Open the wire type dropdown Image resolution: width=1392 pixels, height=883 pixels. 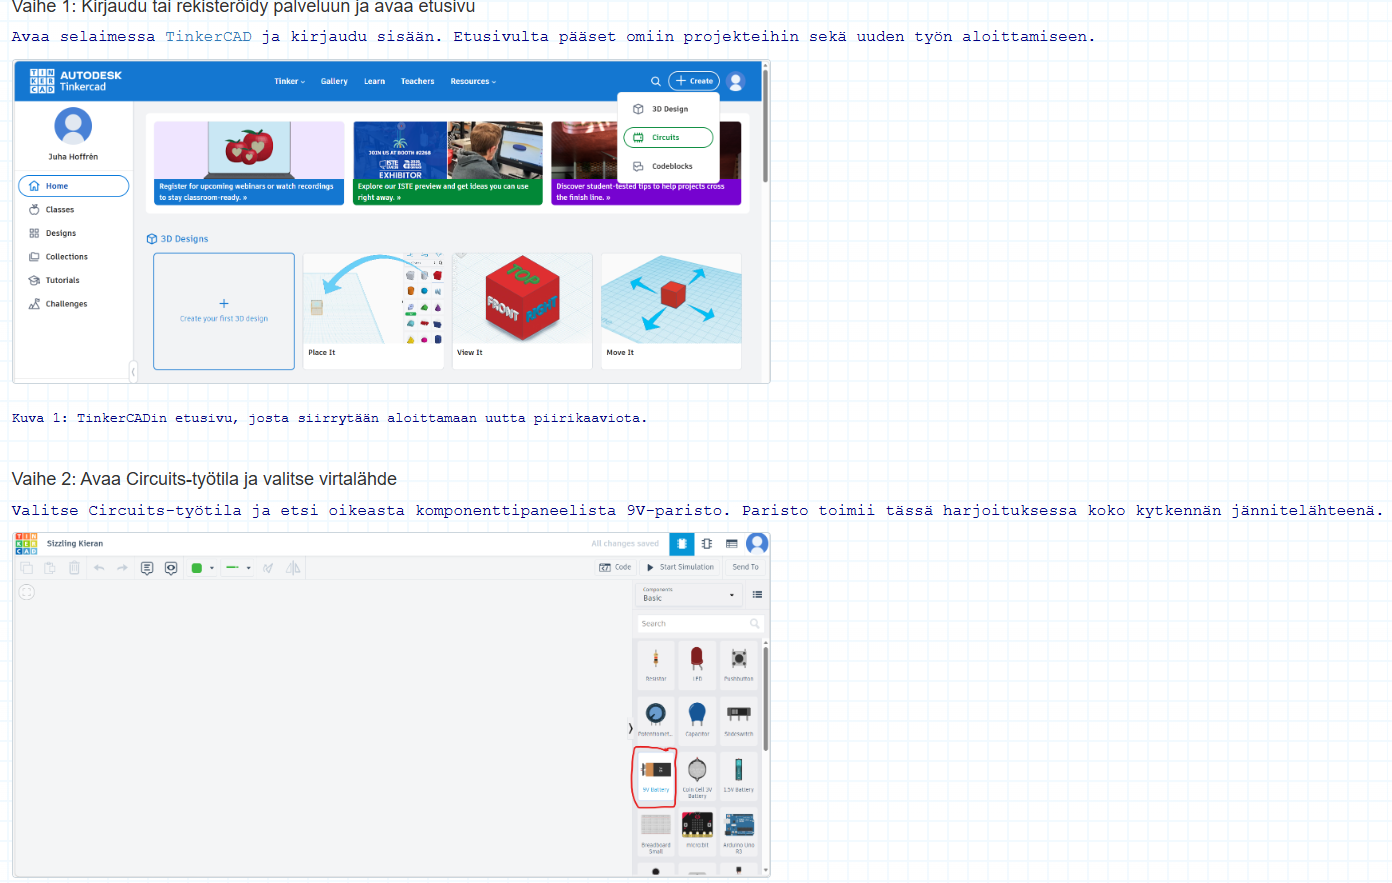click(237, 568)
